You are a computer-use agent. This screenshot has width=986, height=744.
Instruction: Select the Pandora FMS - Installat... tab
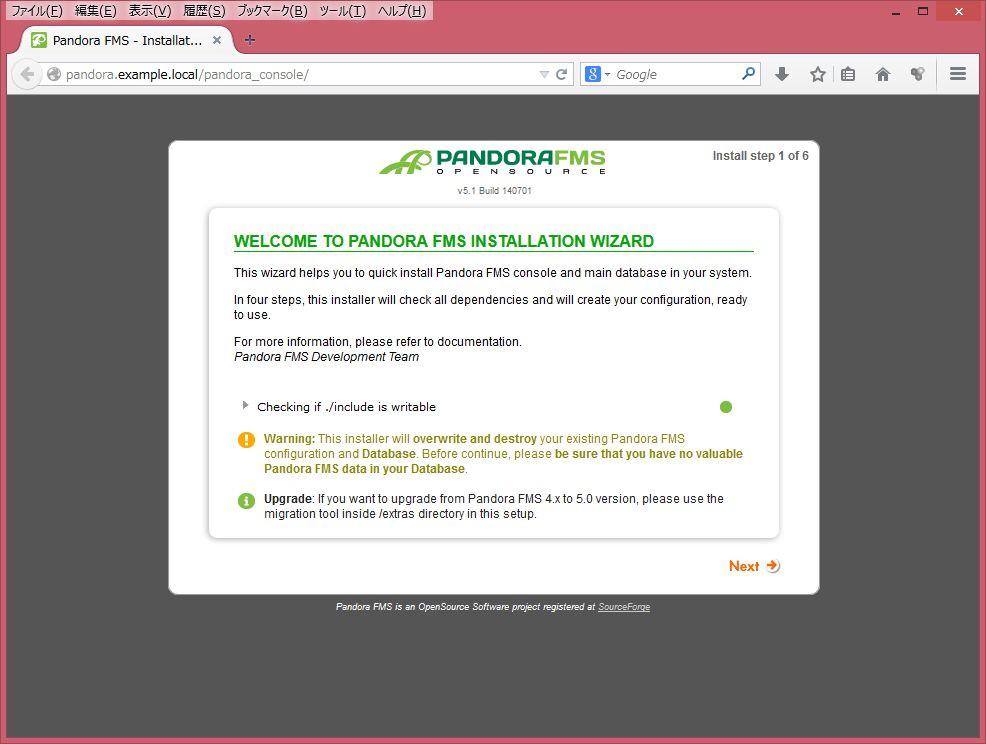pos(127,40)
